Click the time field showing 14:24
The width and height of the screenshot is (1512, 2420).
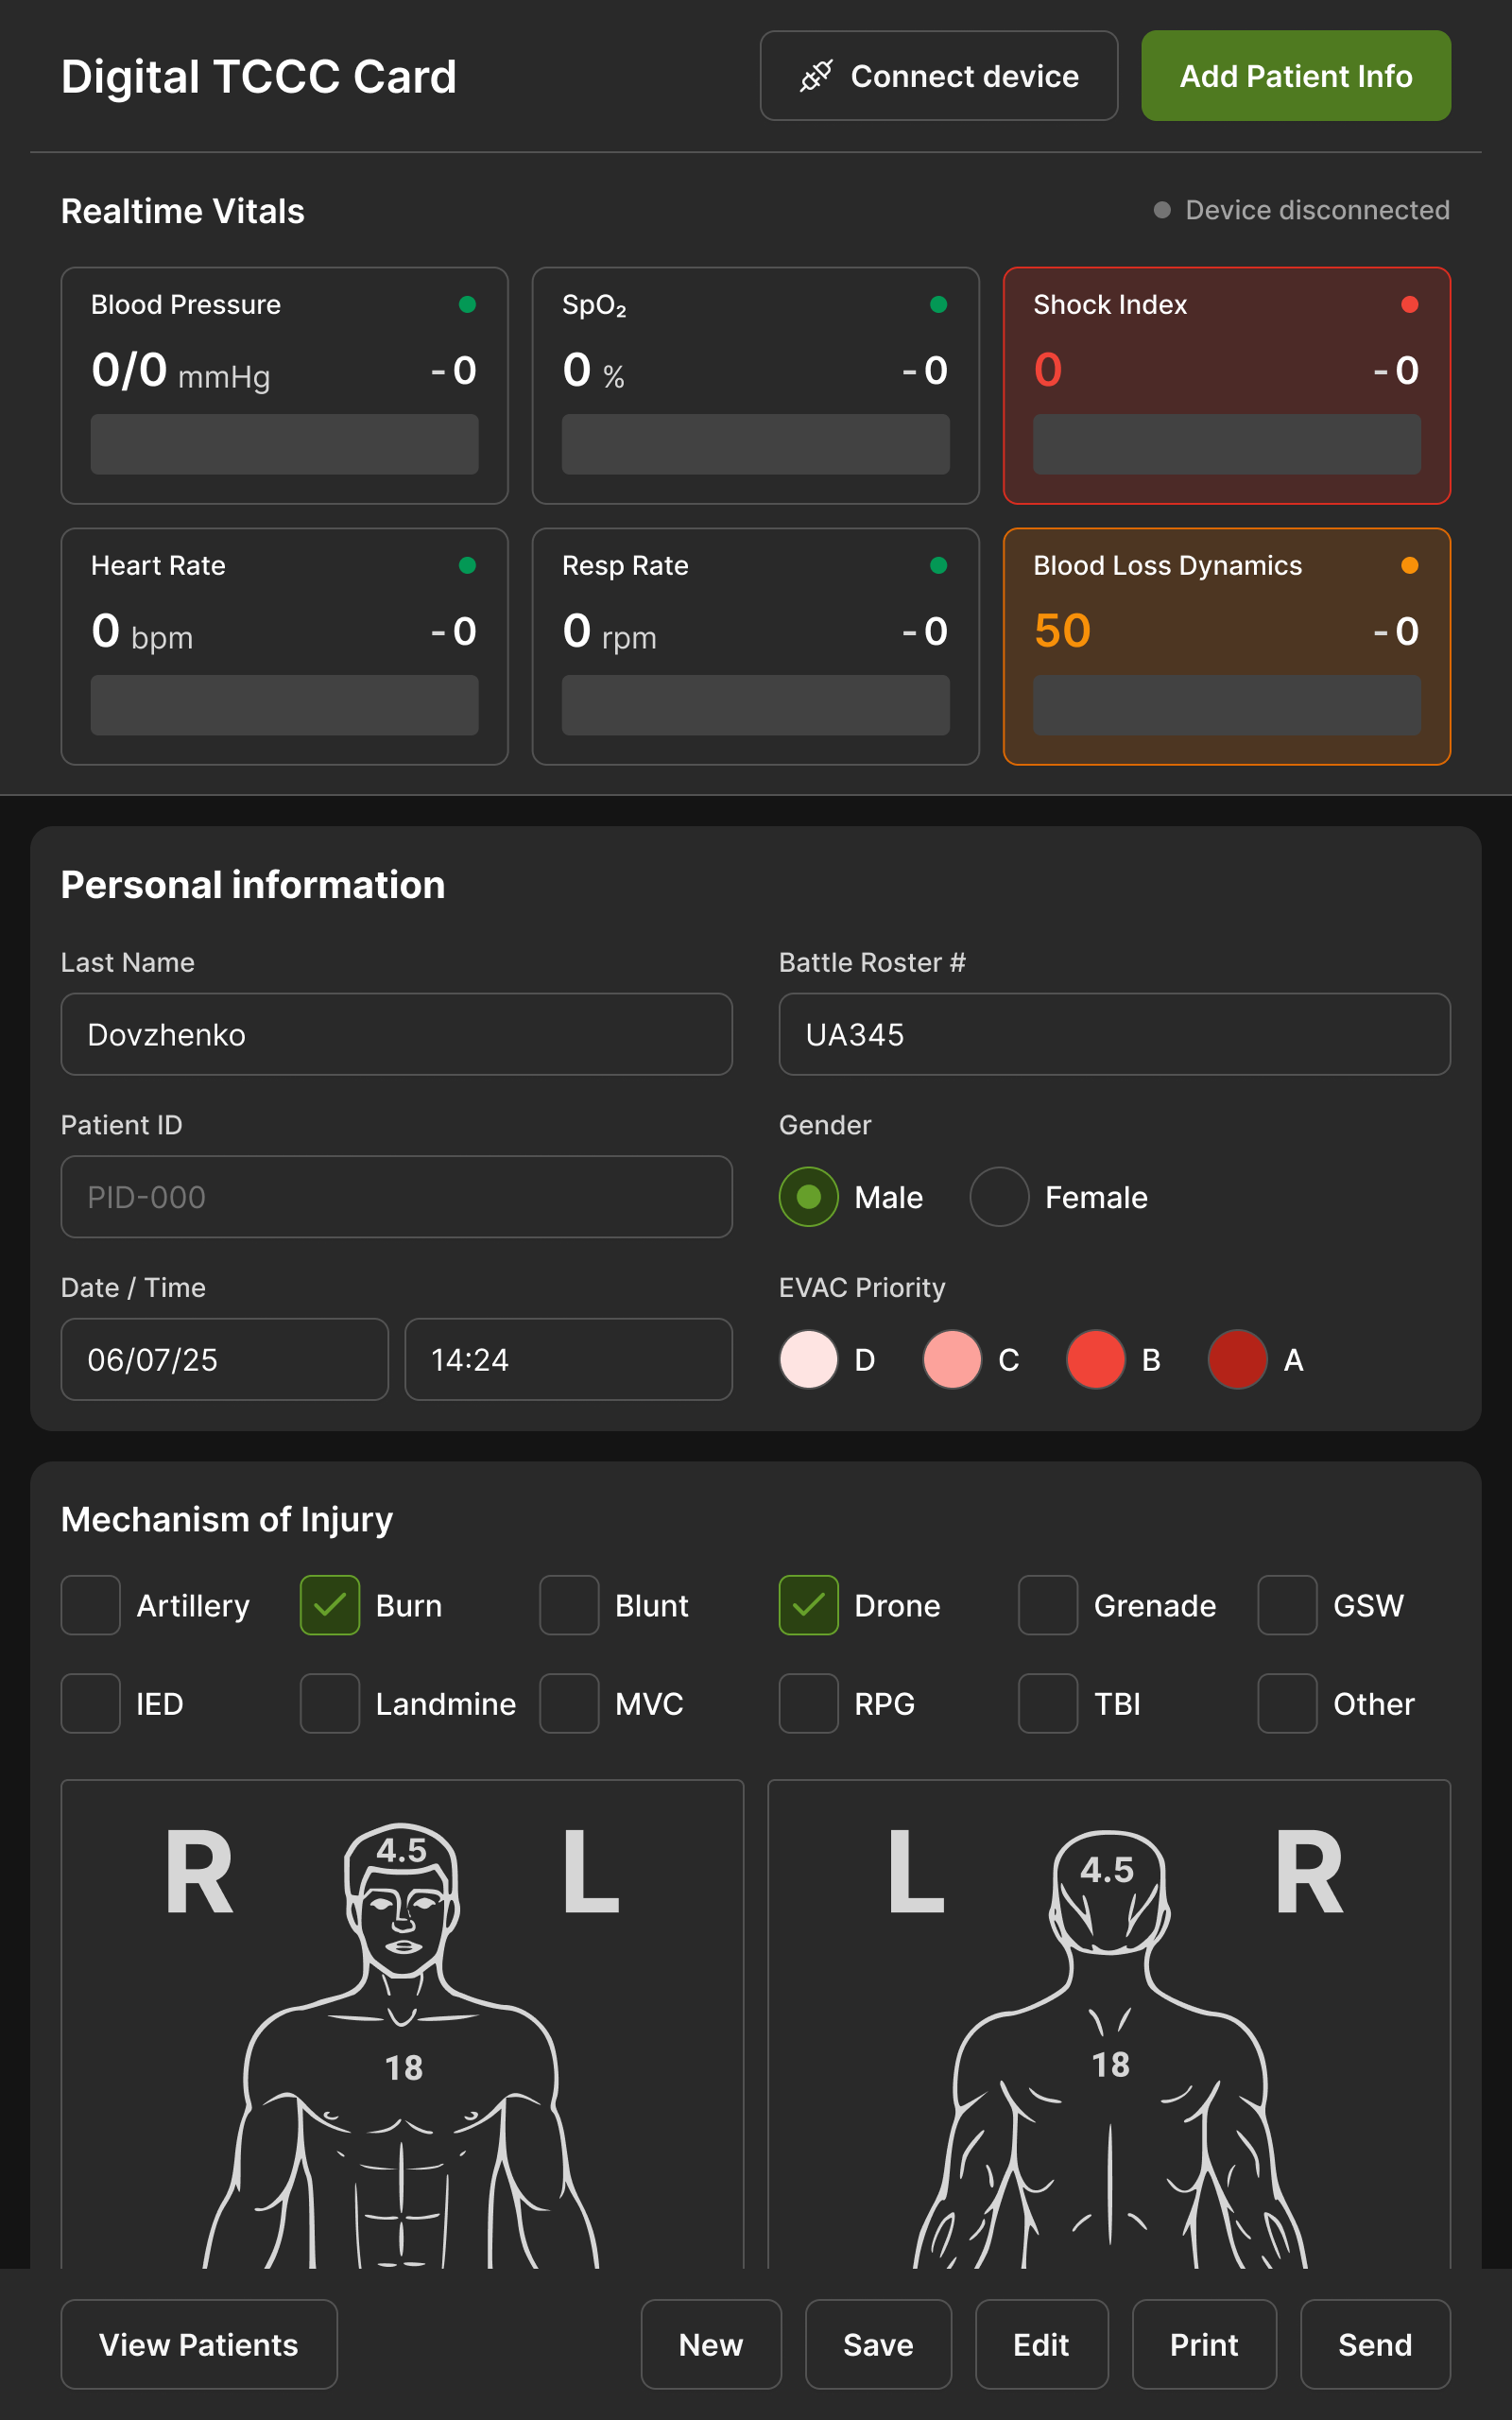pyautogui.click(x=569, y=1359)
